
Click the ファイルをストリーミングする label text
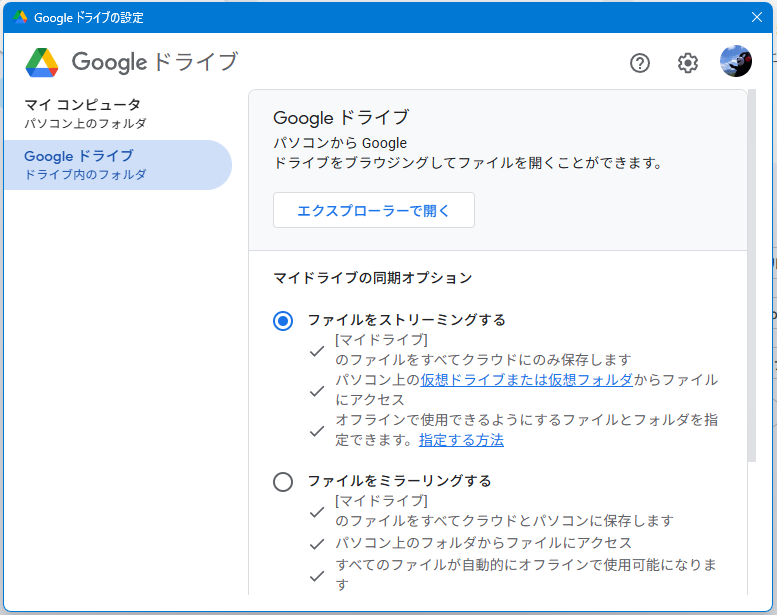pyautogui.click(x=407, y=320)
